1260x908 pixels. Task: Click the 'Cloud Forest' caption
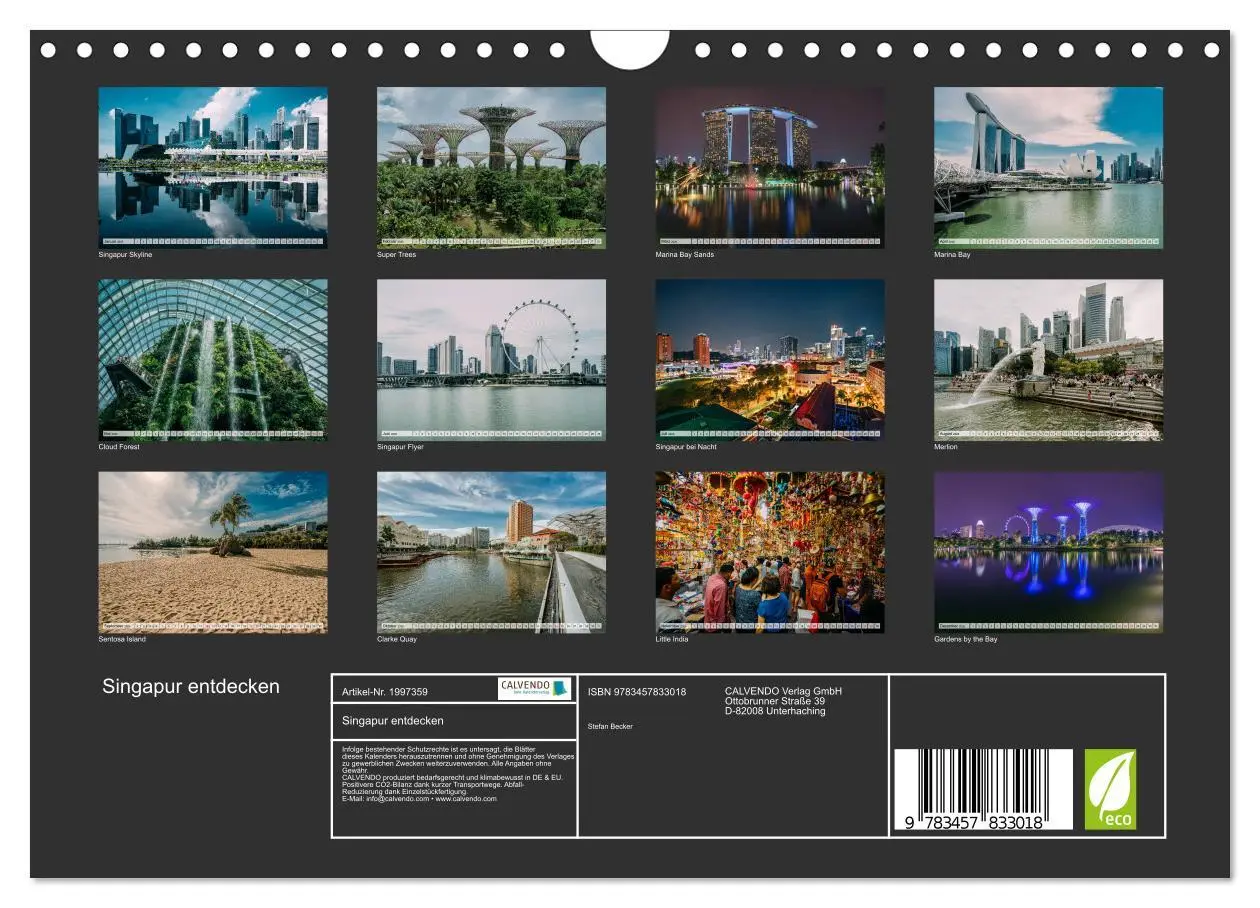(x=119, y=447)
